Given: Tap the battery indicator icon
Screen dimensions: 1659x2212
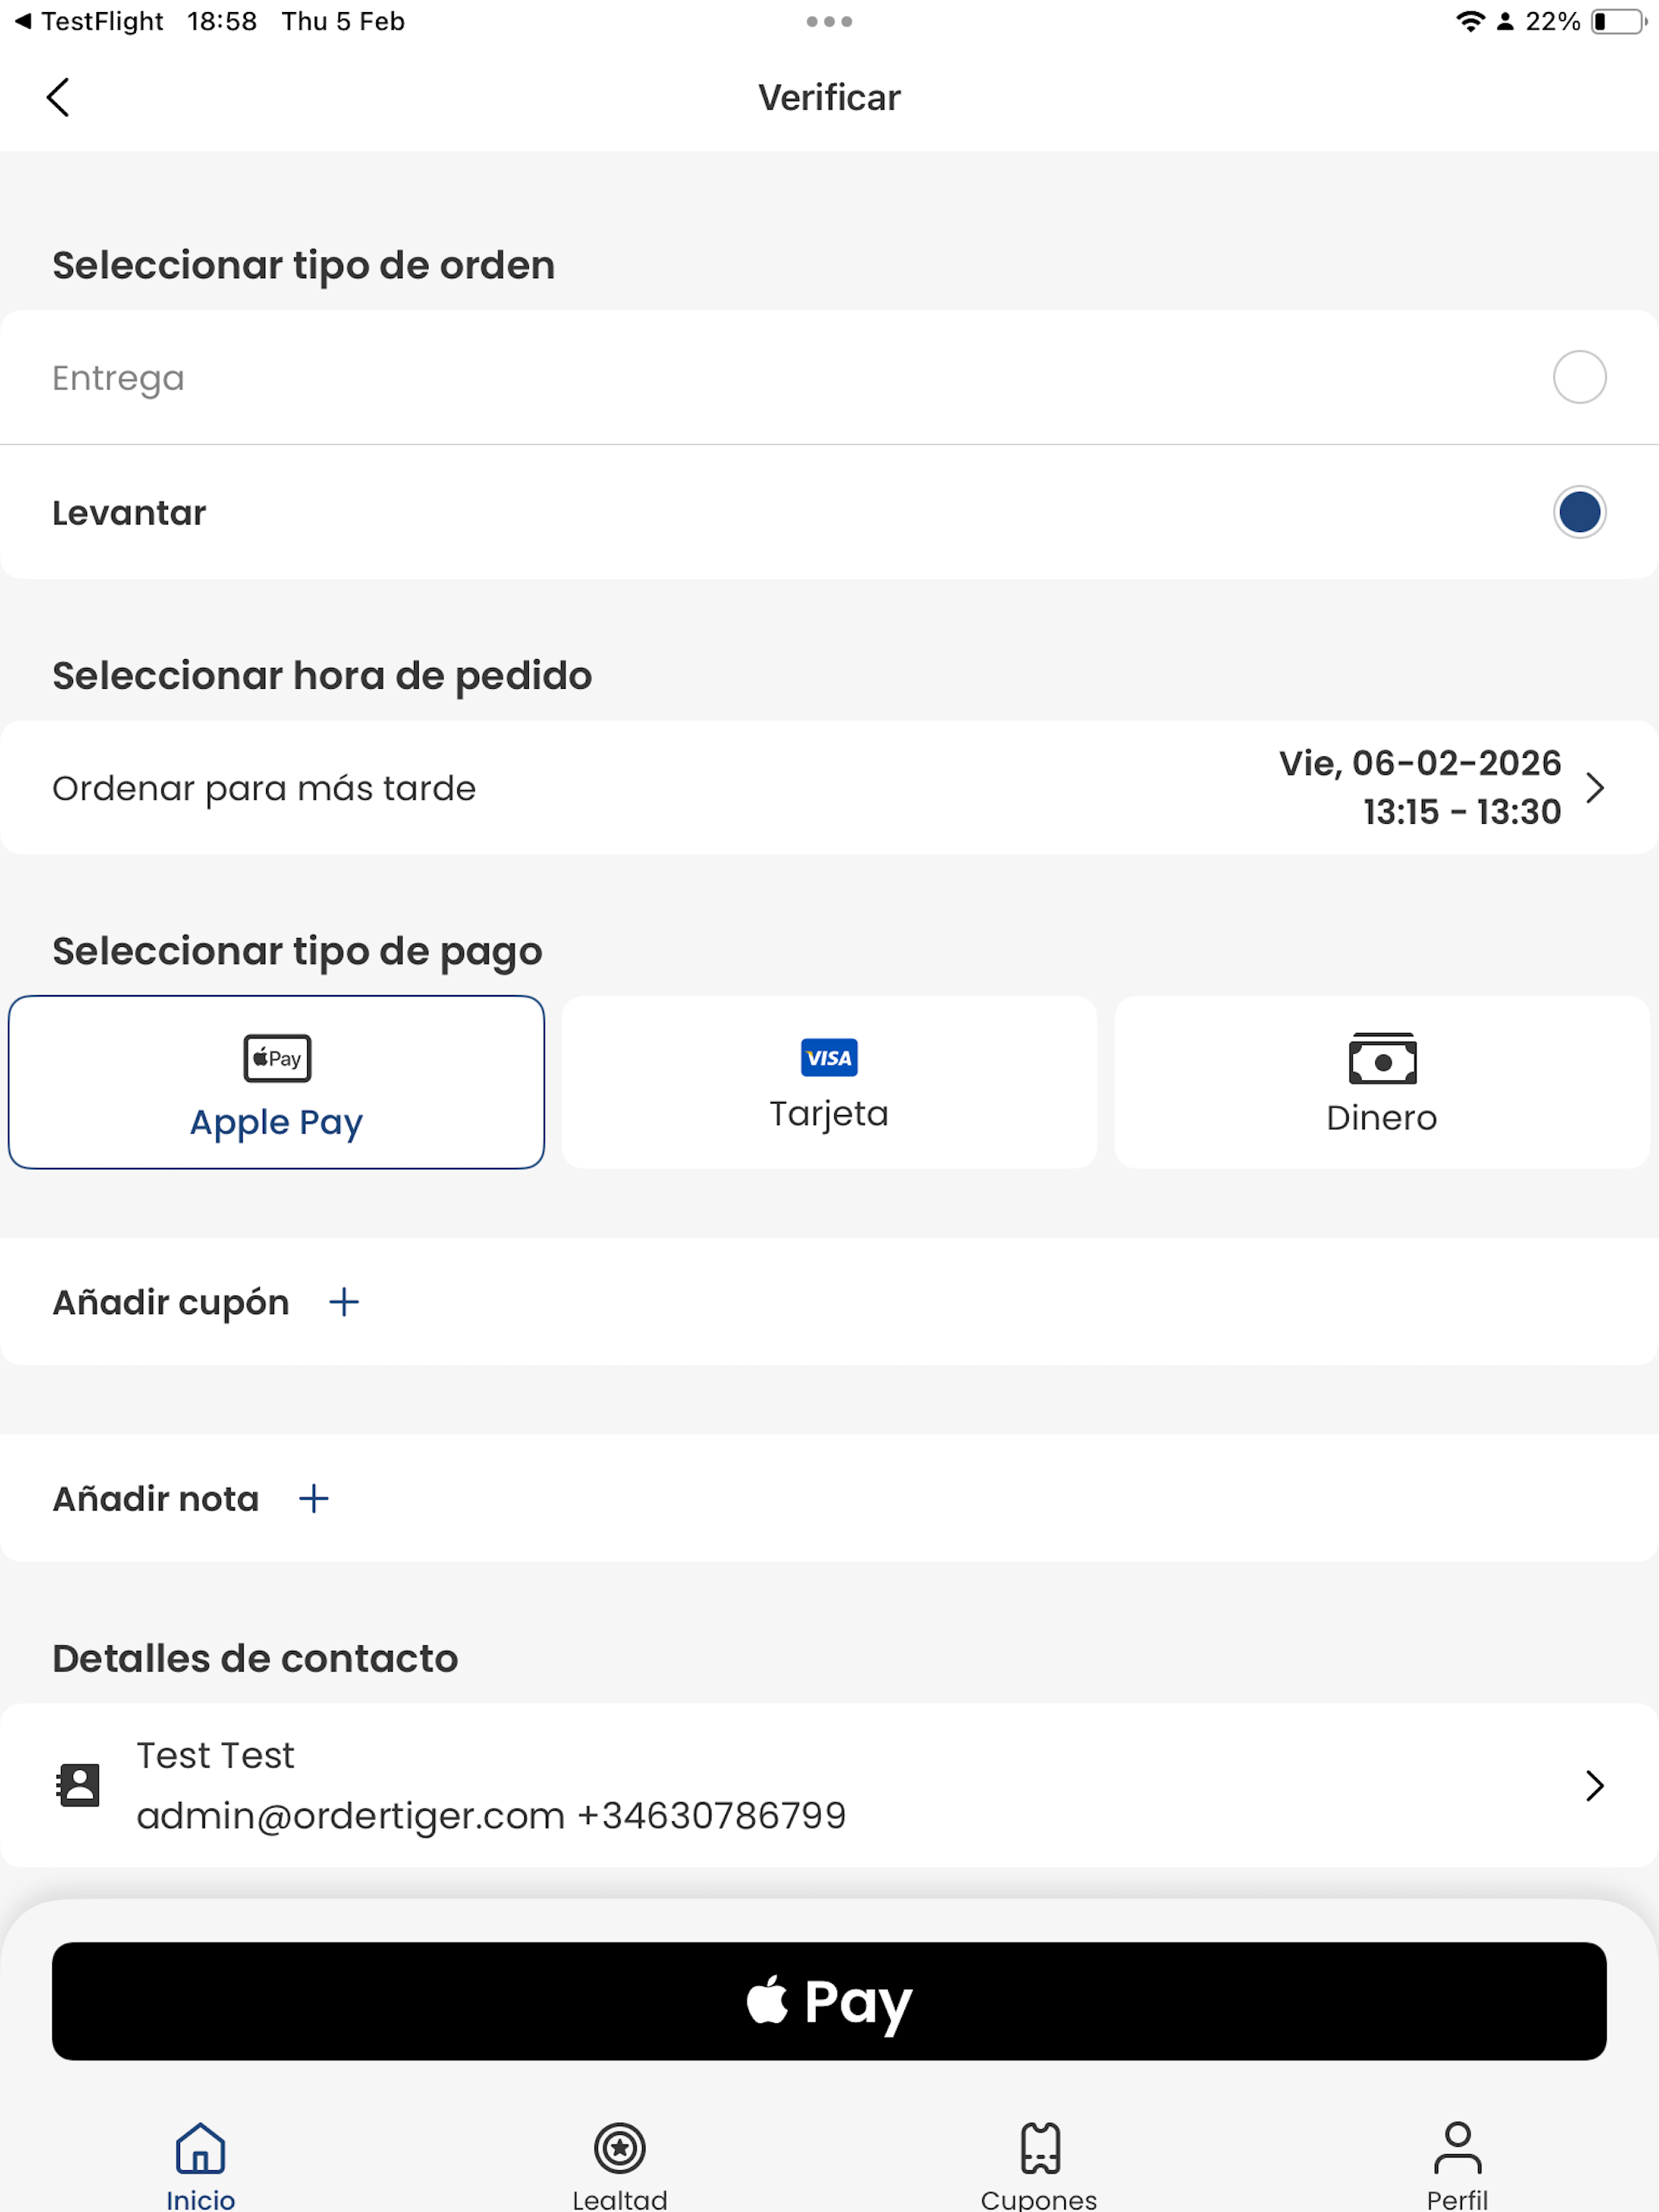Looking at the screenshot, I should click(x=1618, y=21).
